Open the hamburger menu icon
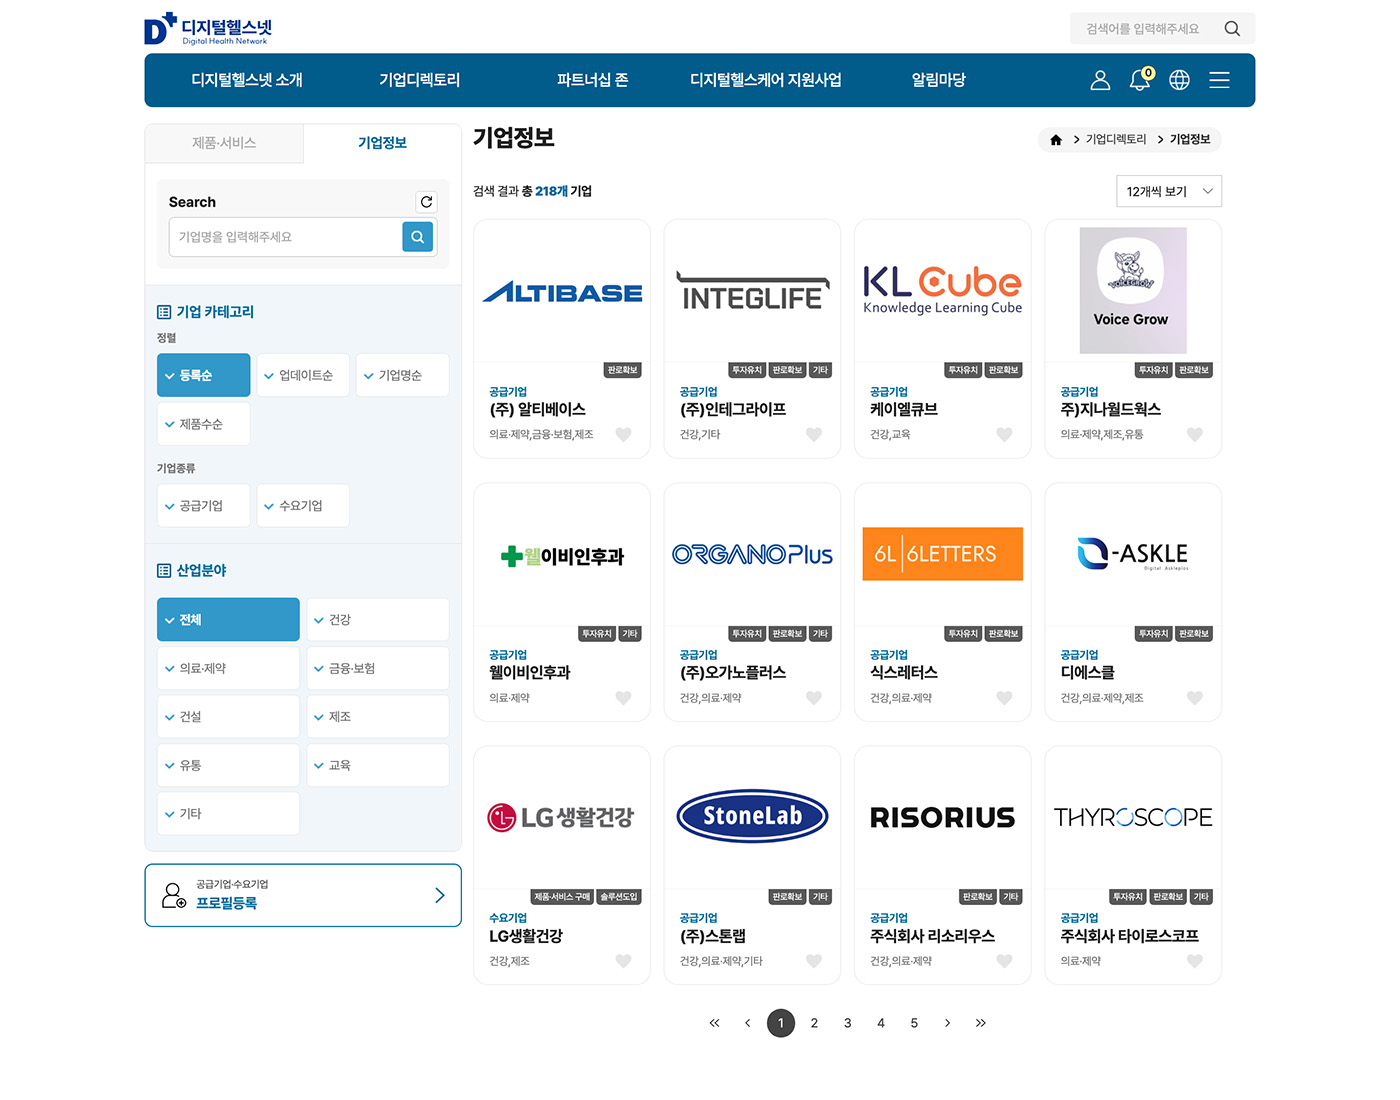 click(x=1219, y=80)
